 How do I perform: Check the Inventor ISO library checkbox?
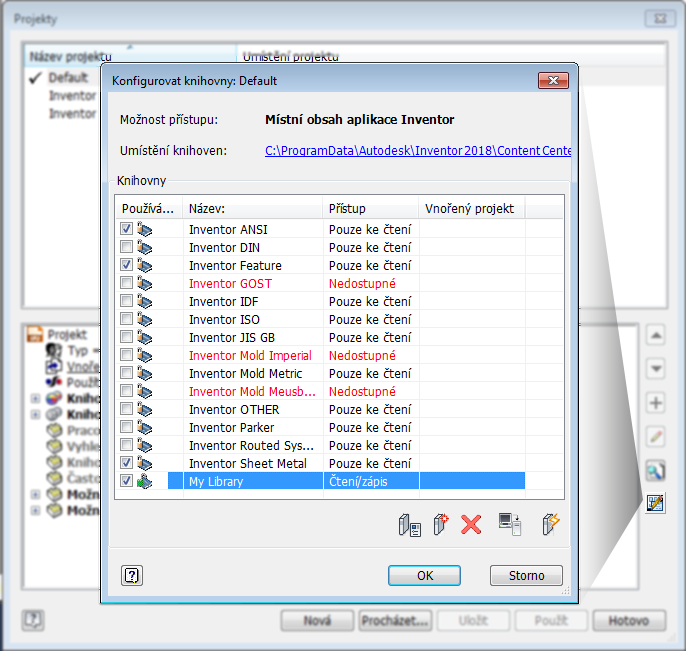coord(126,318)
